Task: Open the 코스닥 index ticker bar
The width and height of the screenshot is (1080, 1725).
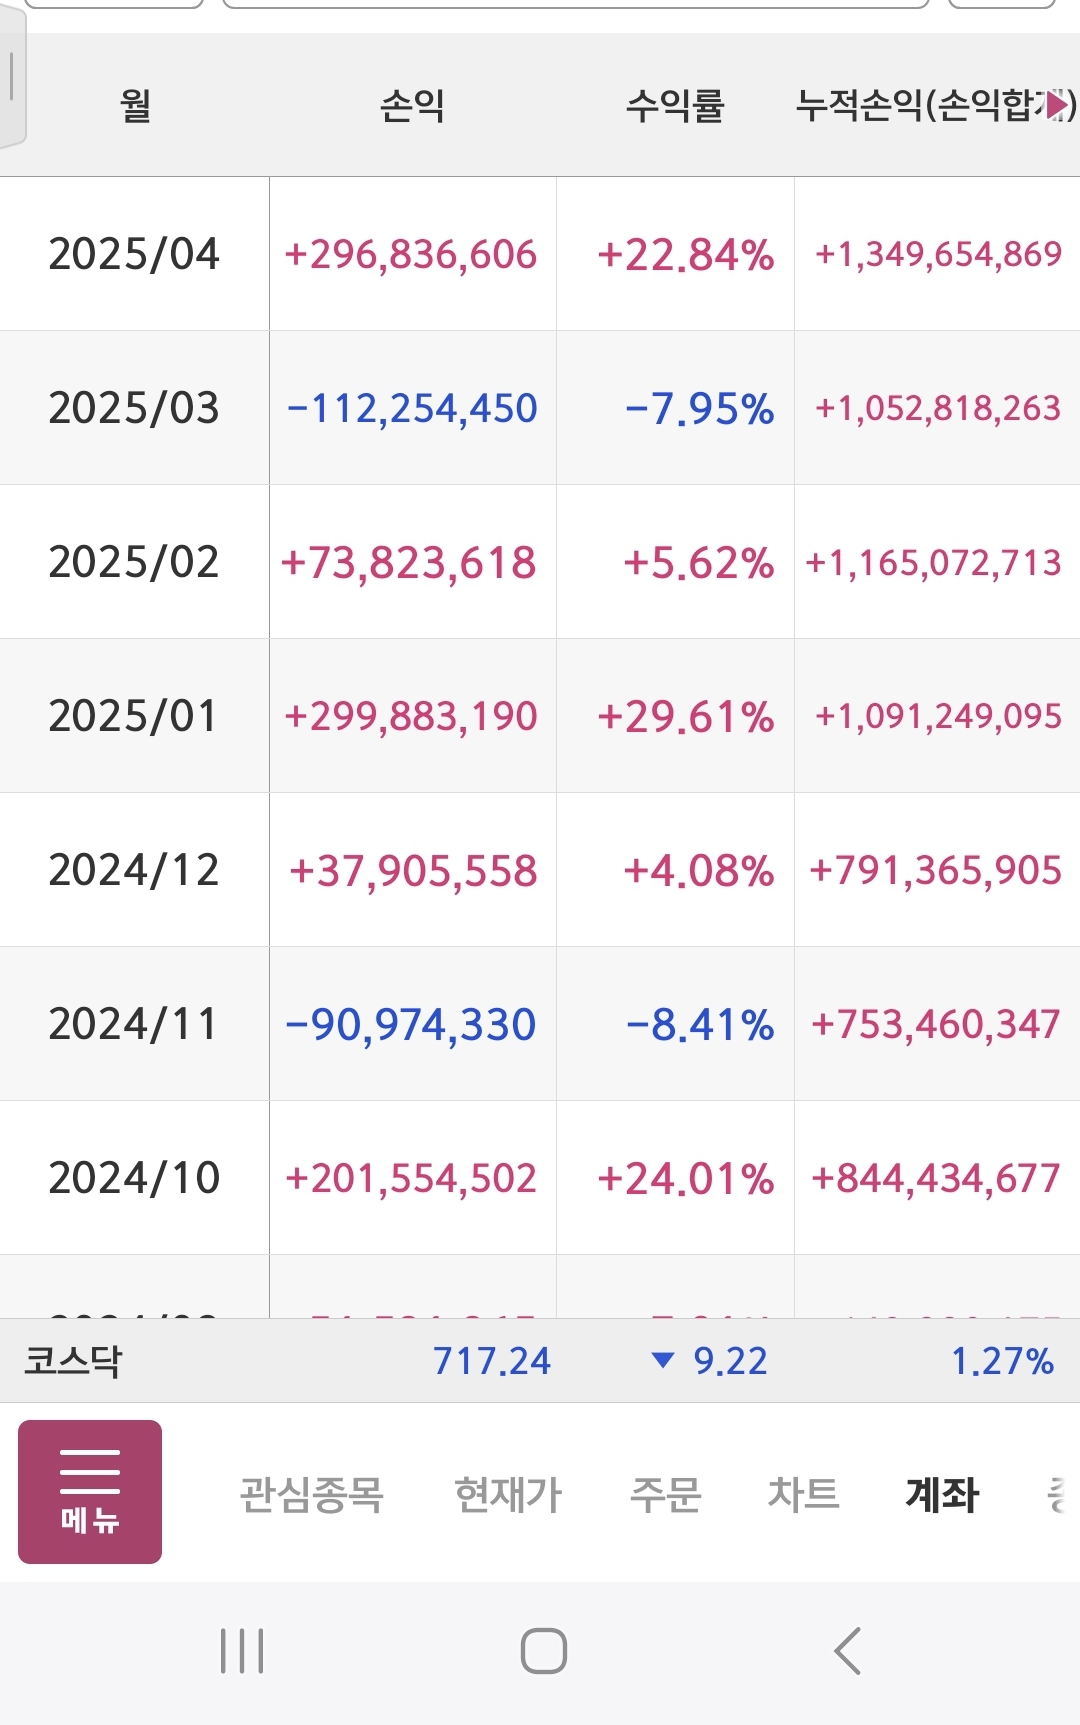Action: [x=72, y=1361]
